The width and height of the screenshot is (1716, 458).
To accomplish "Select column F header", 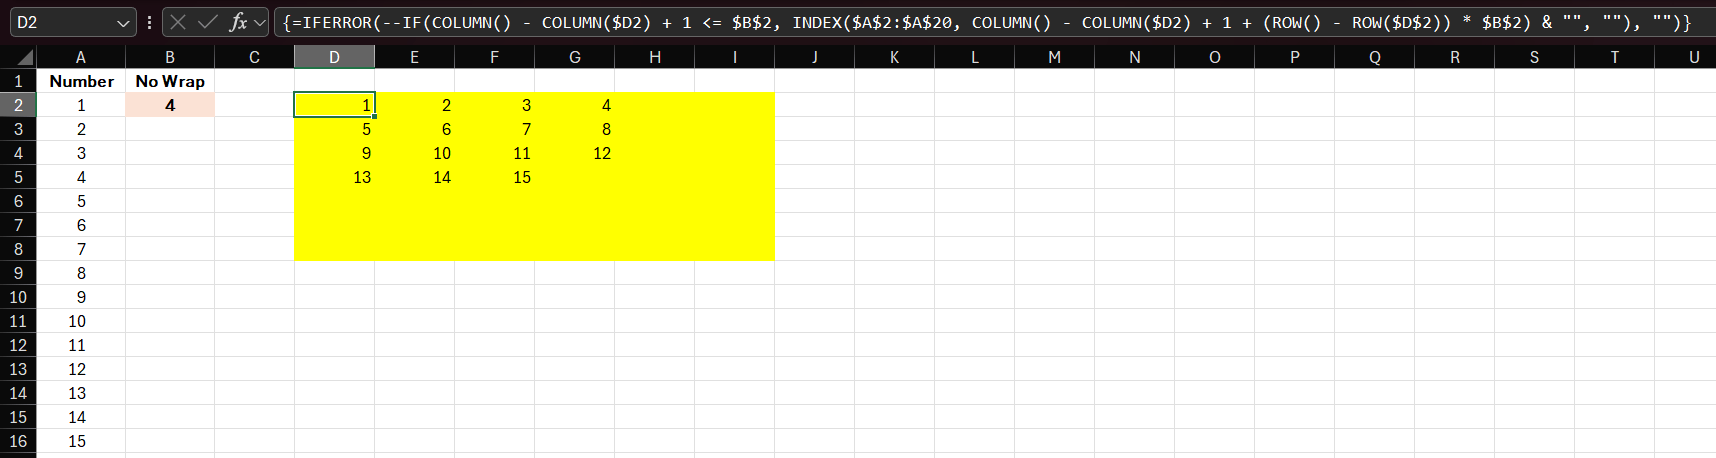I will (x=494, y=57).
